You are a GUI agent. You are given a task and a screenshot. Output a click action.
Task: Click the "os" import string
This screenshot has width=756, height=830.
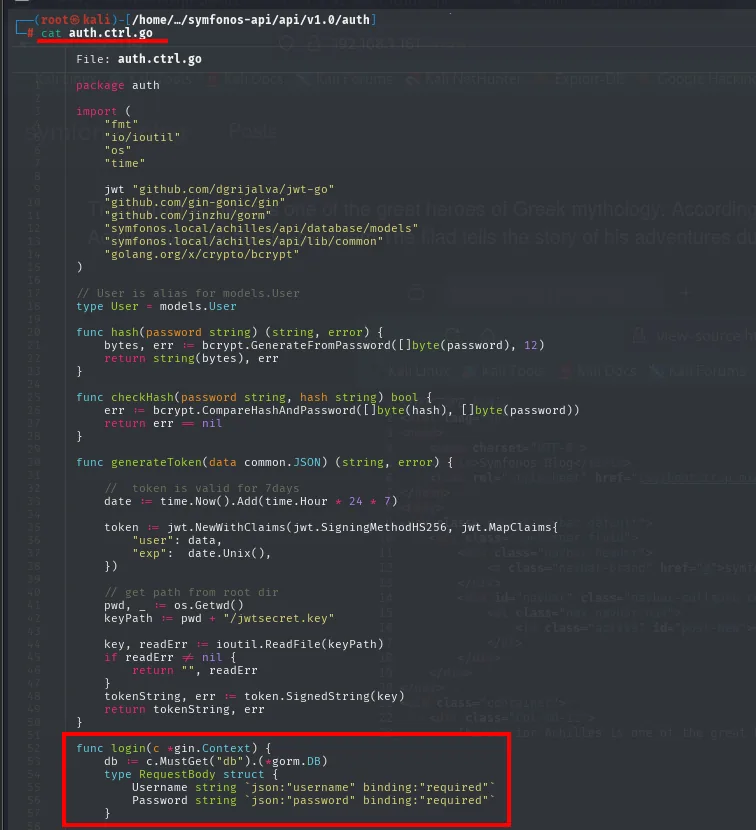click(x=118, y=150)
